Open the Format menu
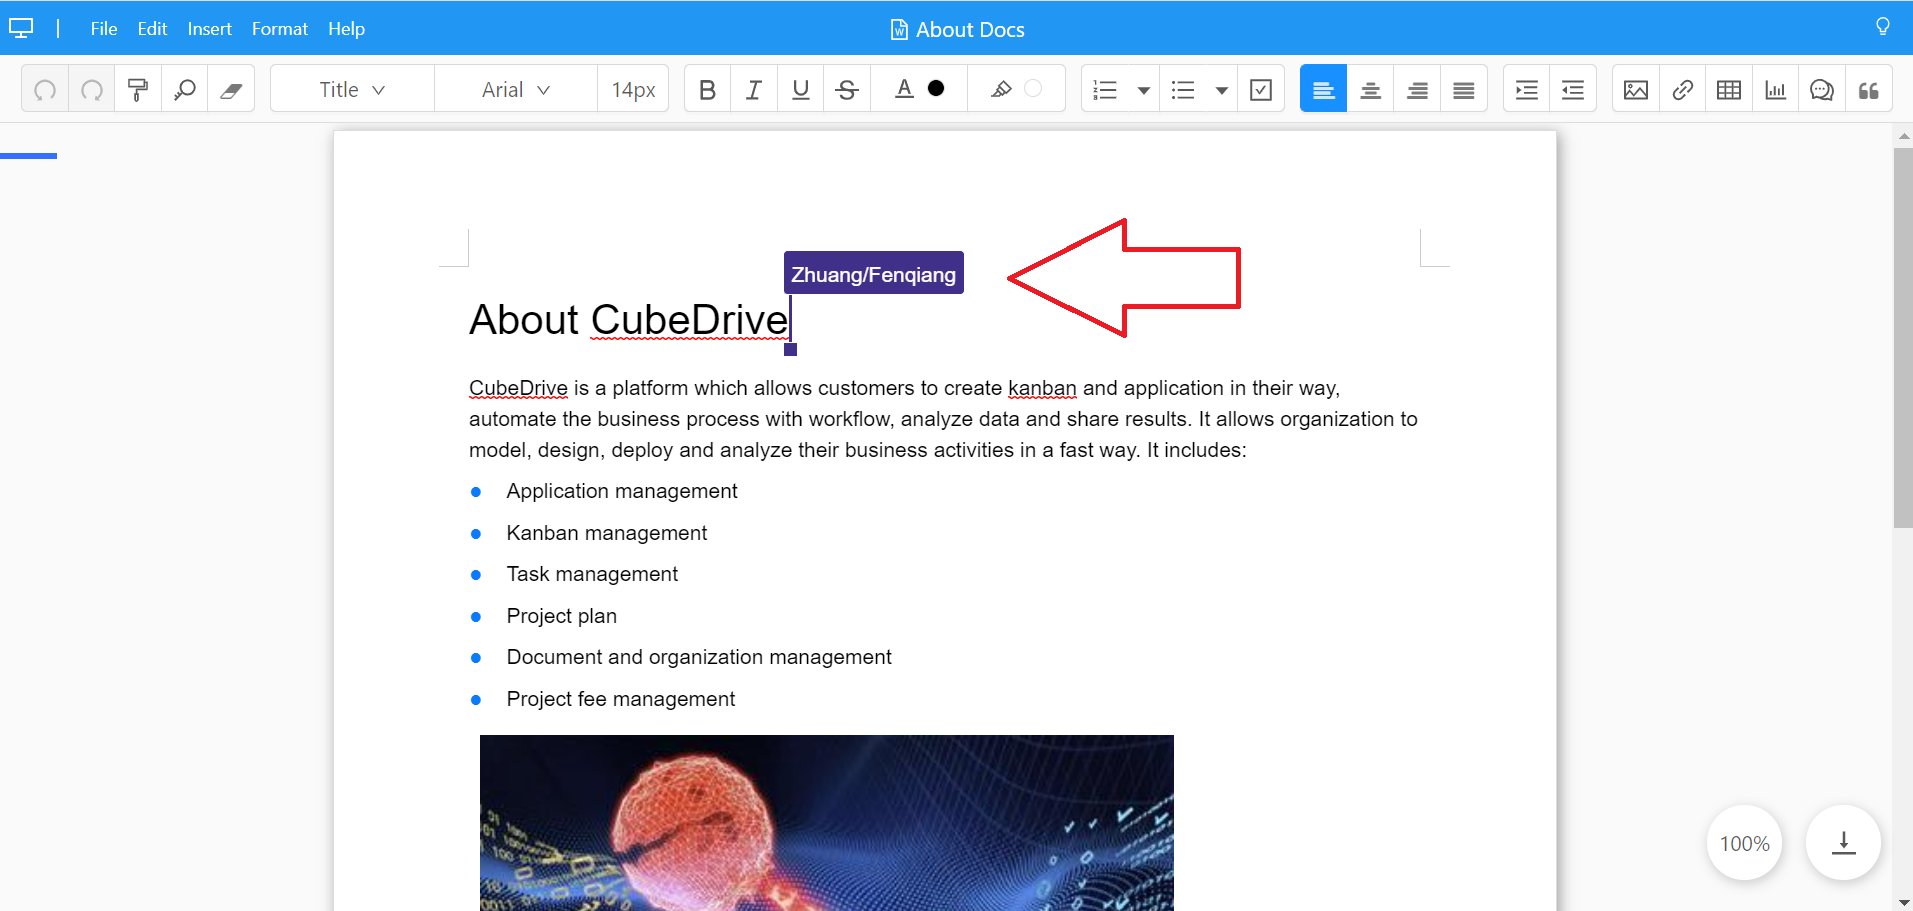Image resolution: width=1913 pixels, height=911 pixels. tap(280, 29)
